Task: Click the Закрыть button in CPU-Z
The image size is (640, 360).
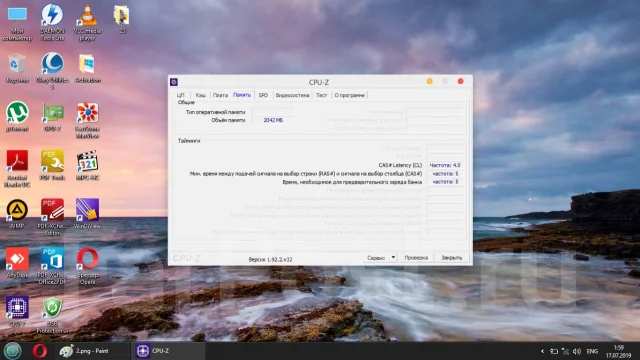Action: point(451,258)
